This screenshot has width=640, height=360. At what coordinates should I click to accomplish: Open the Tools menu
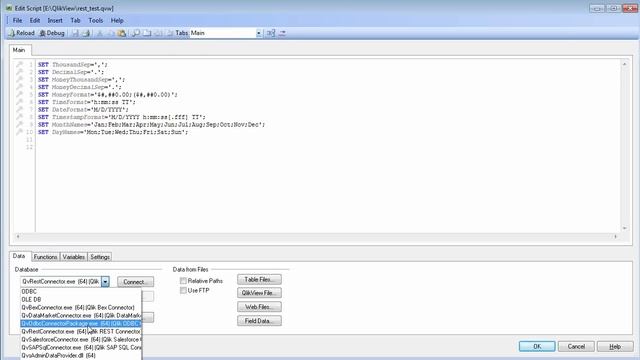click(96, 20)
